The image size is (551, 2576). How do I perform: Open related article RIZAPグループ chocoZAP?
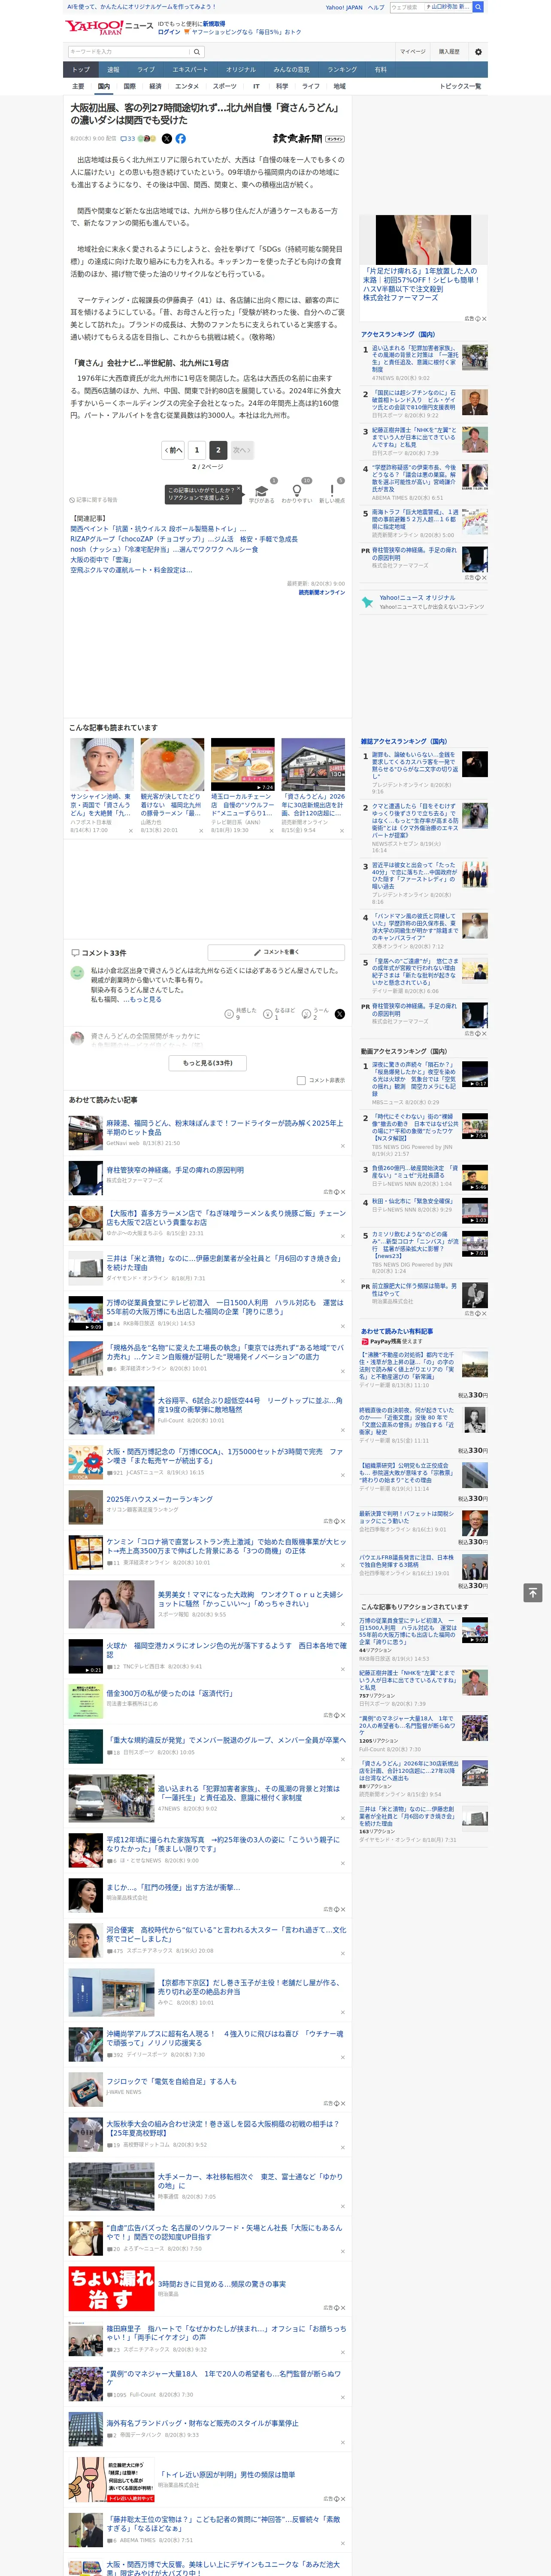[x=184, y=539]
